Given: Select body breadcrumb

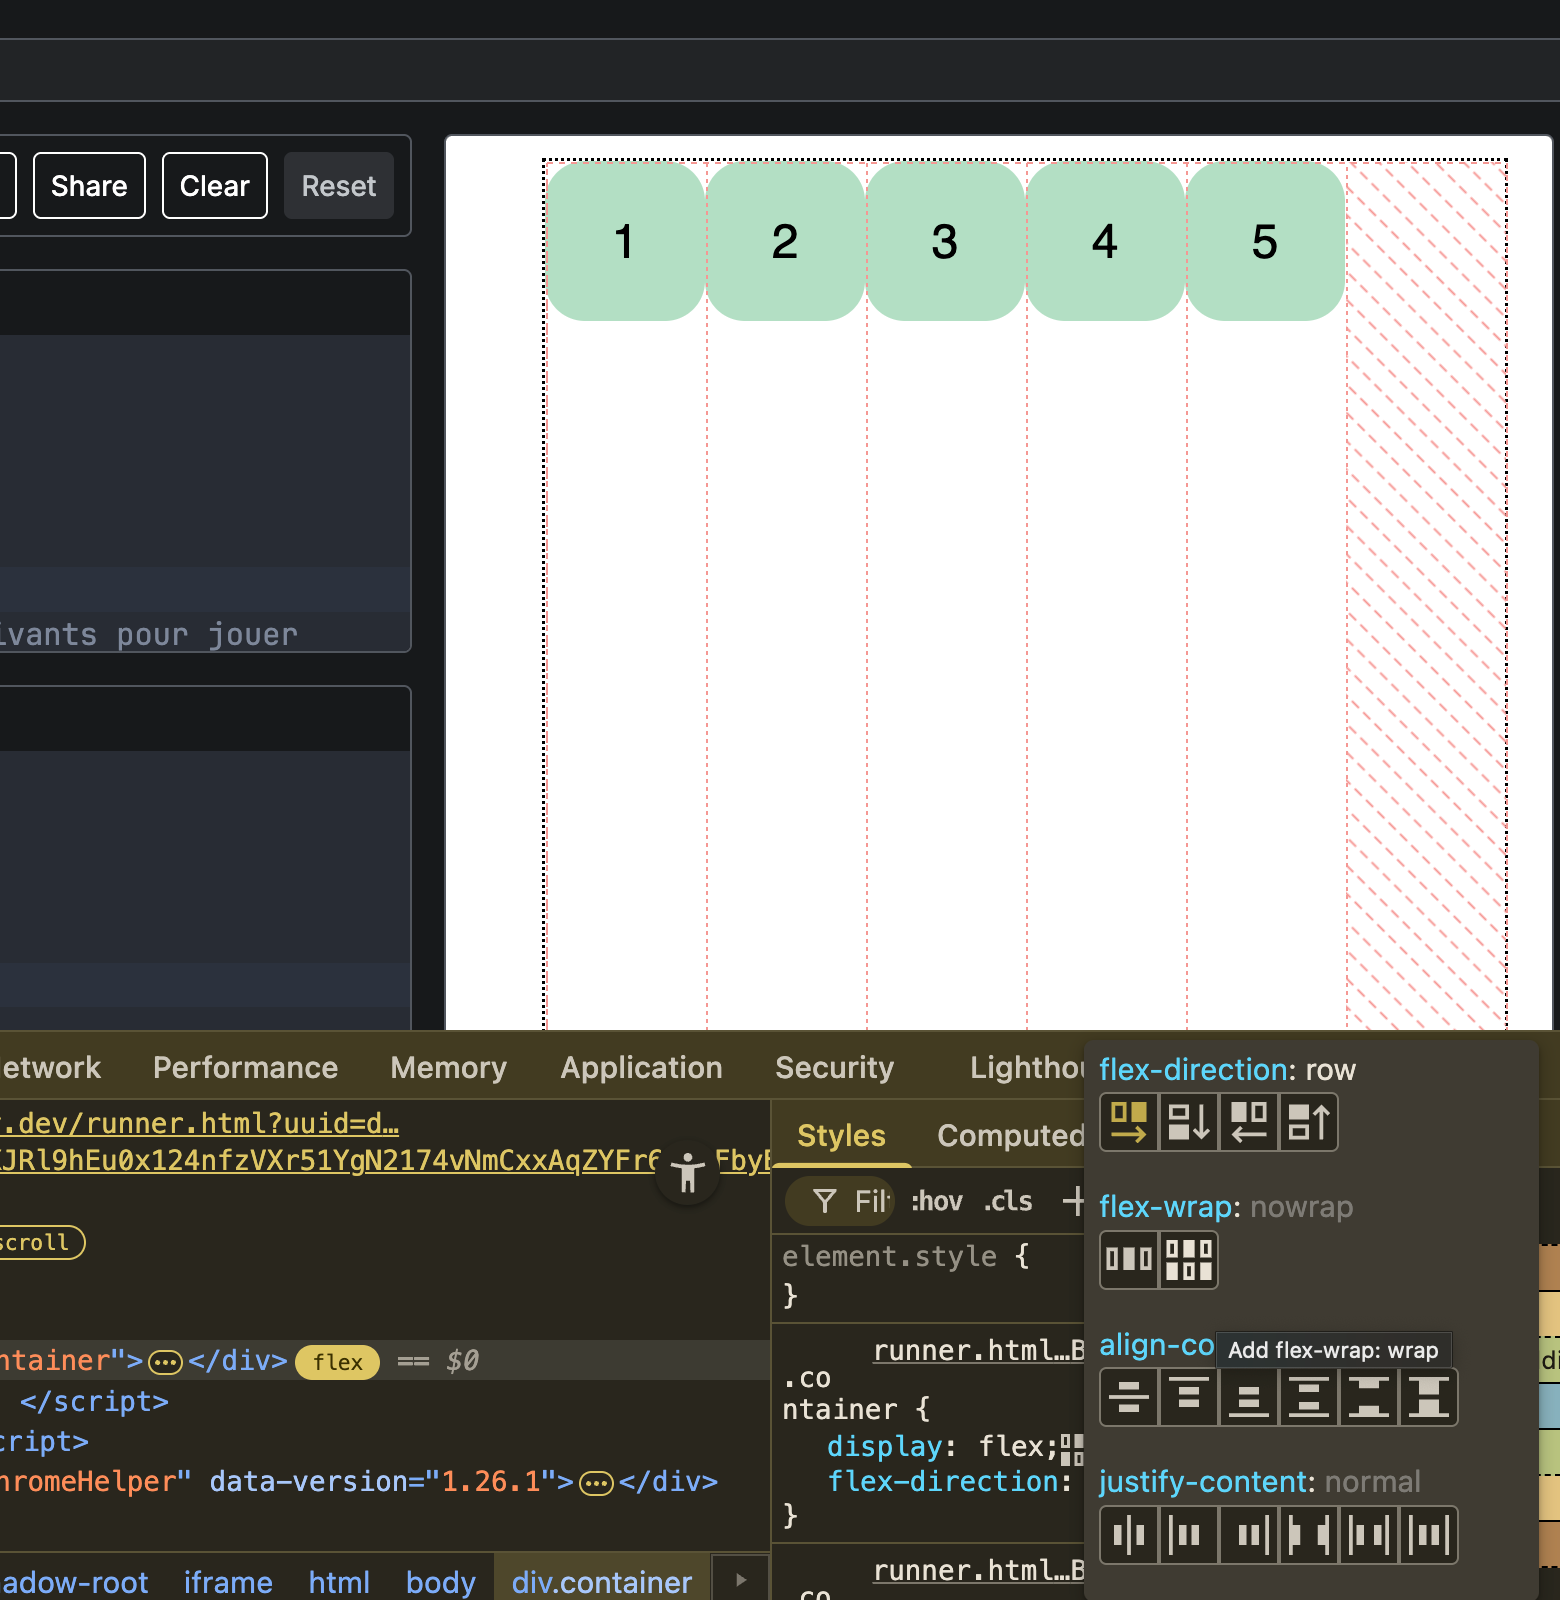Looking at the screenshot, I should [441, 1582].
